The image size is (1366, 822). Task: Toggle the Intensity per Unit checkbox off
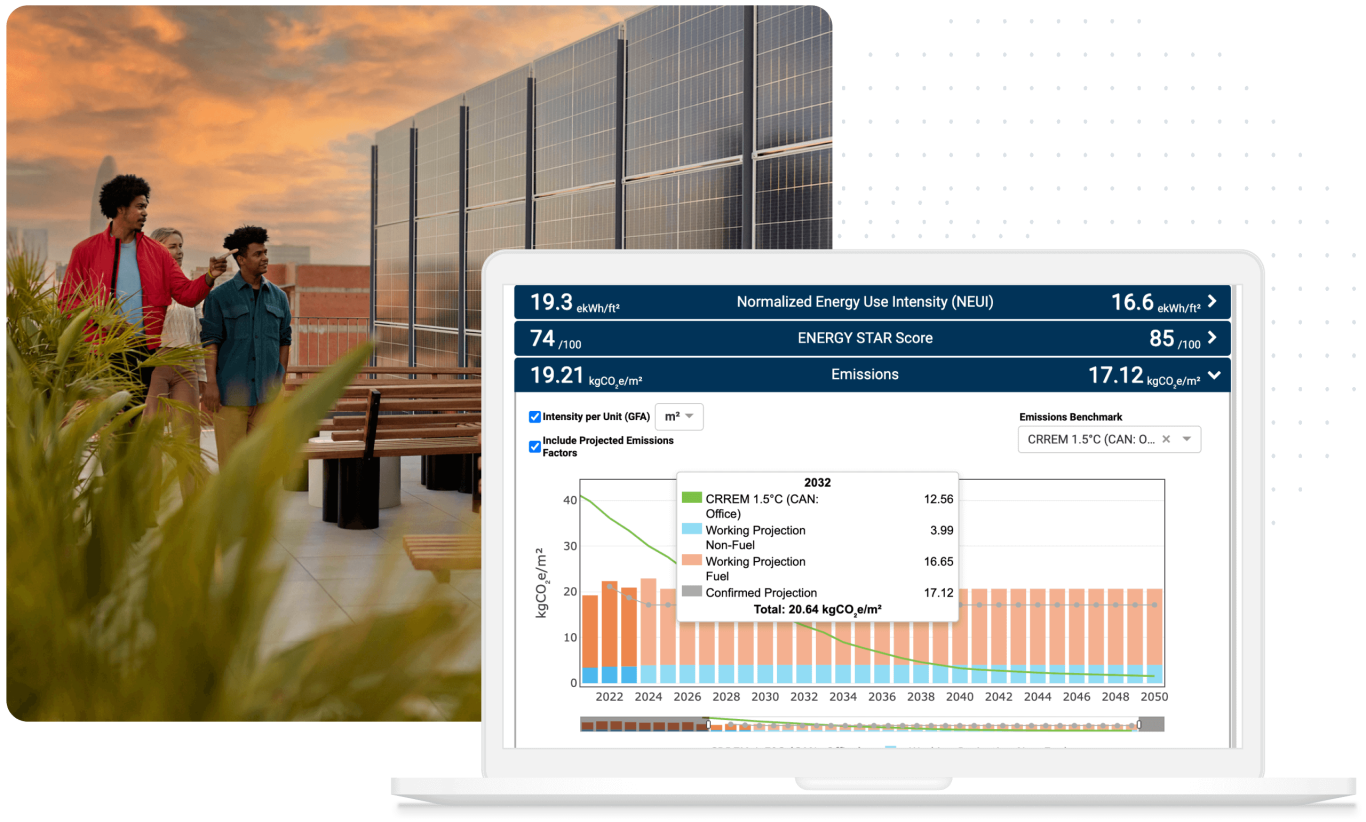(x=535, y=417)
